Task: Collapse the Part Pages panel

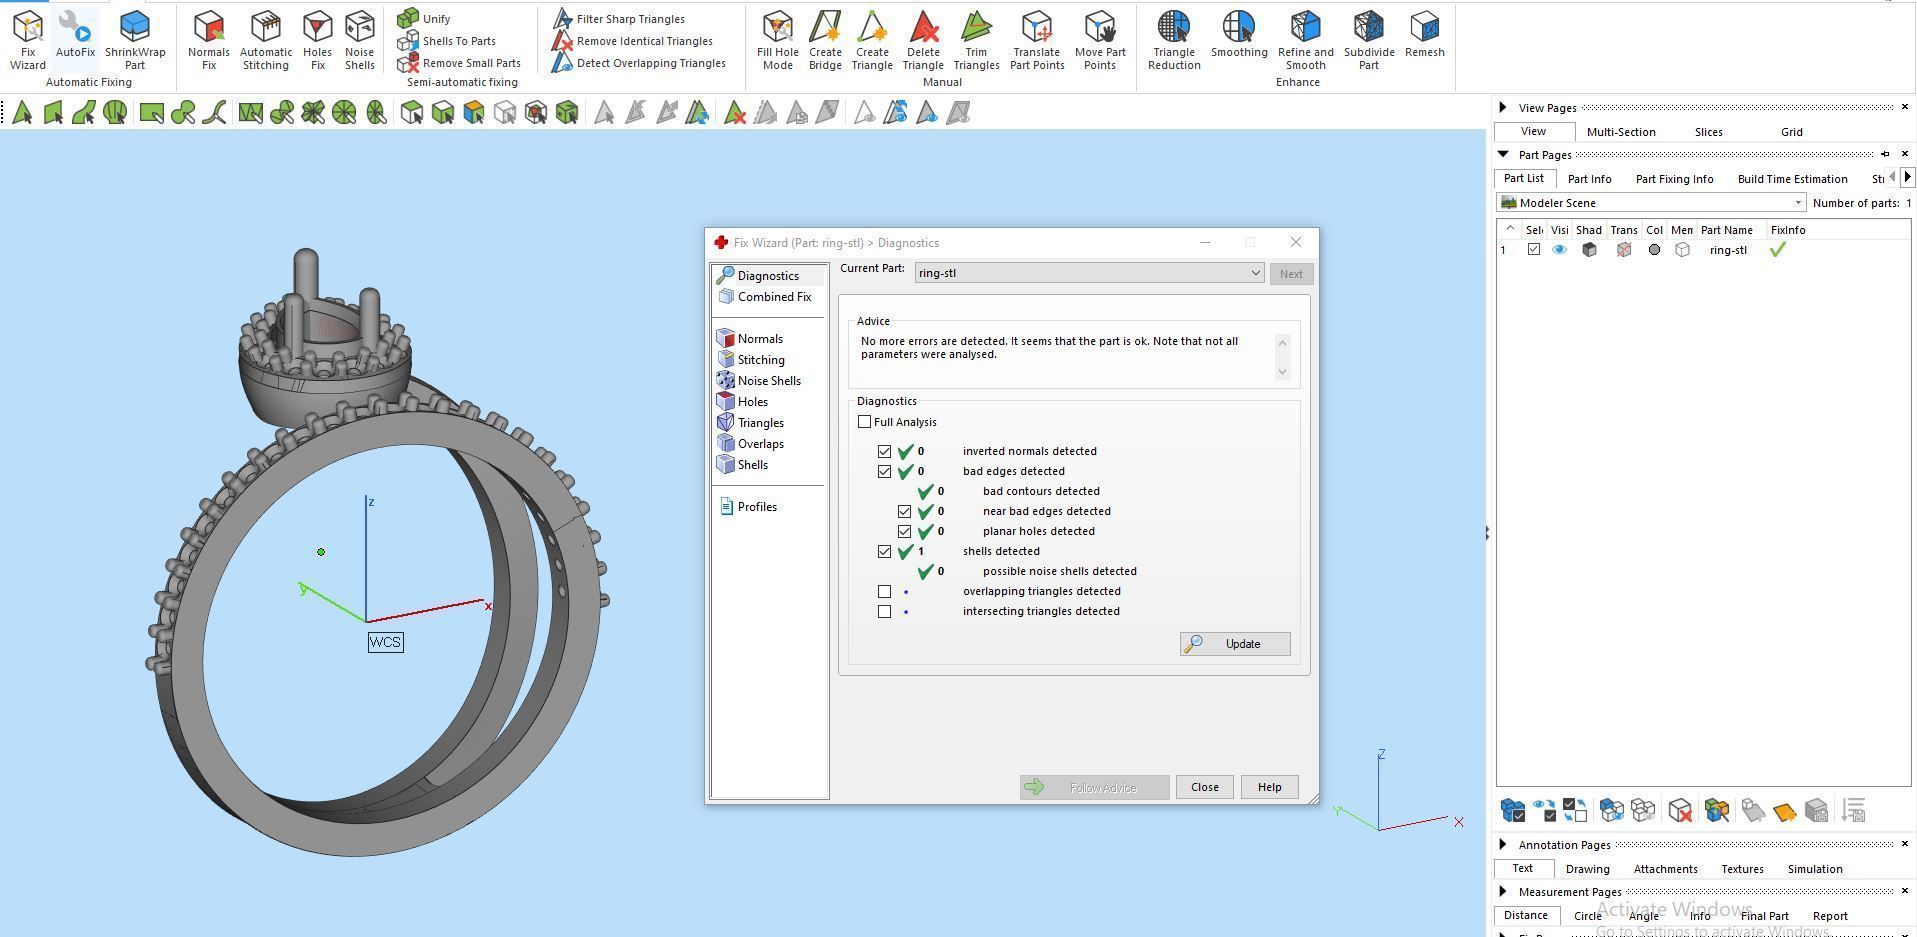Action: [x=1503, y=154]
